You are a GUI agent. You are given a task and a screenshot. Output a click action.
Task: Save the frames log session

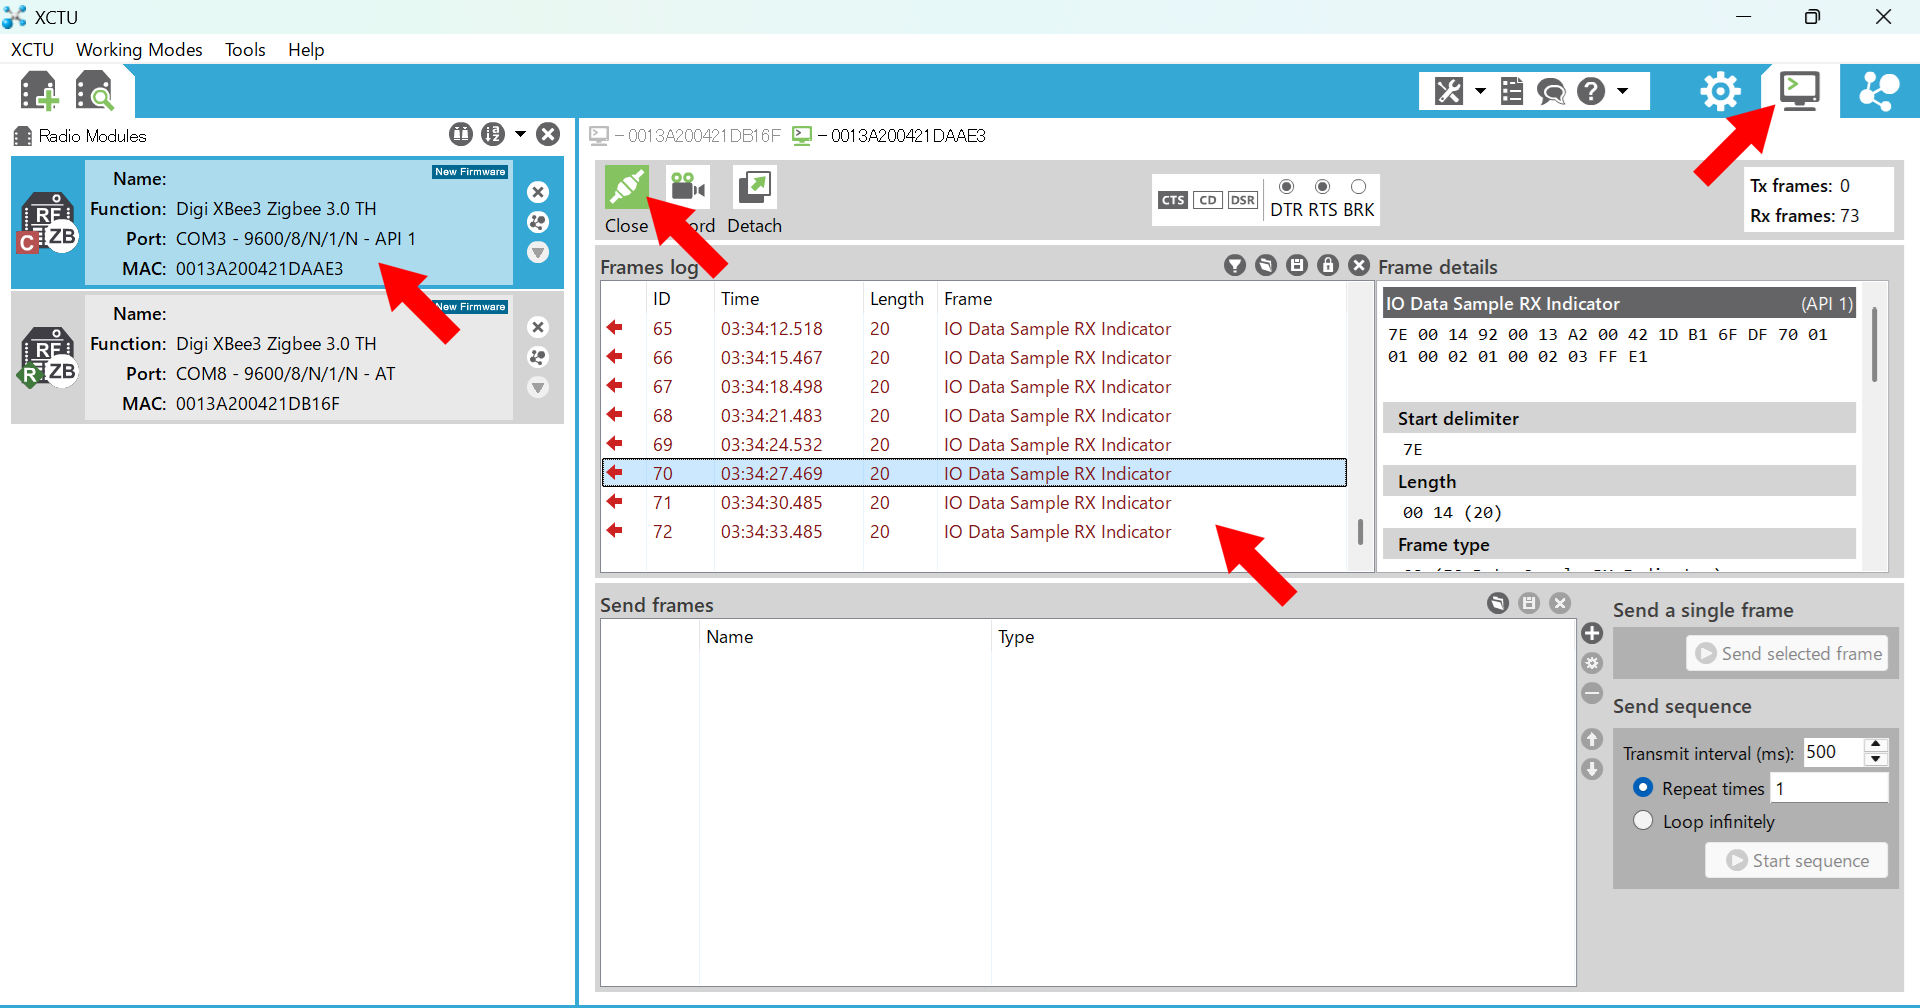[1297, 265]
